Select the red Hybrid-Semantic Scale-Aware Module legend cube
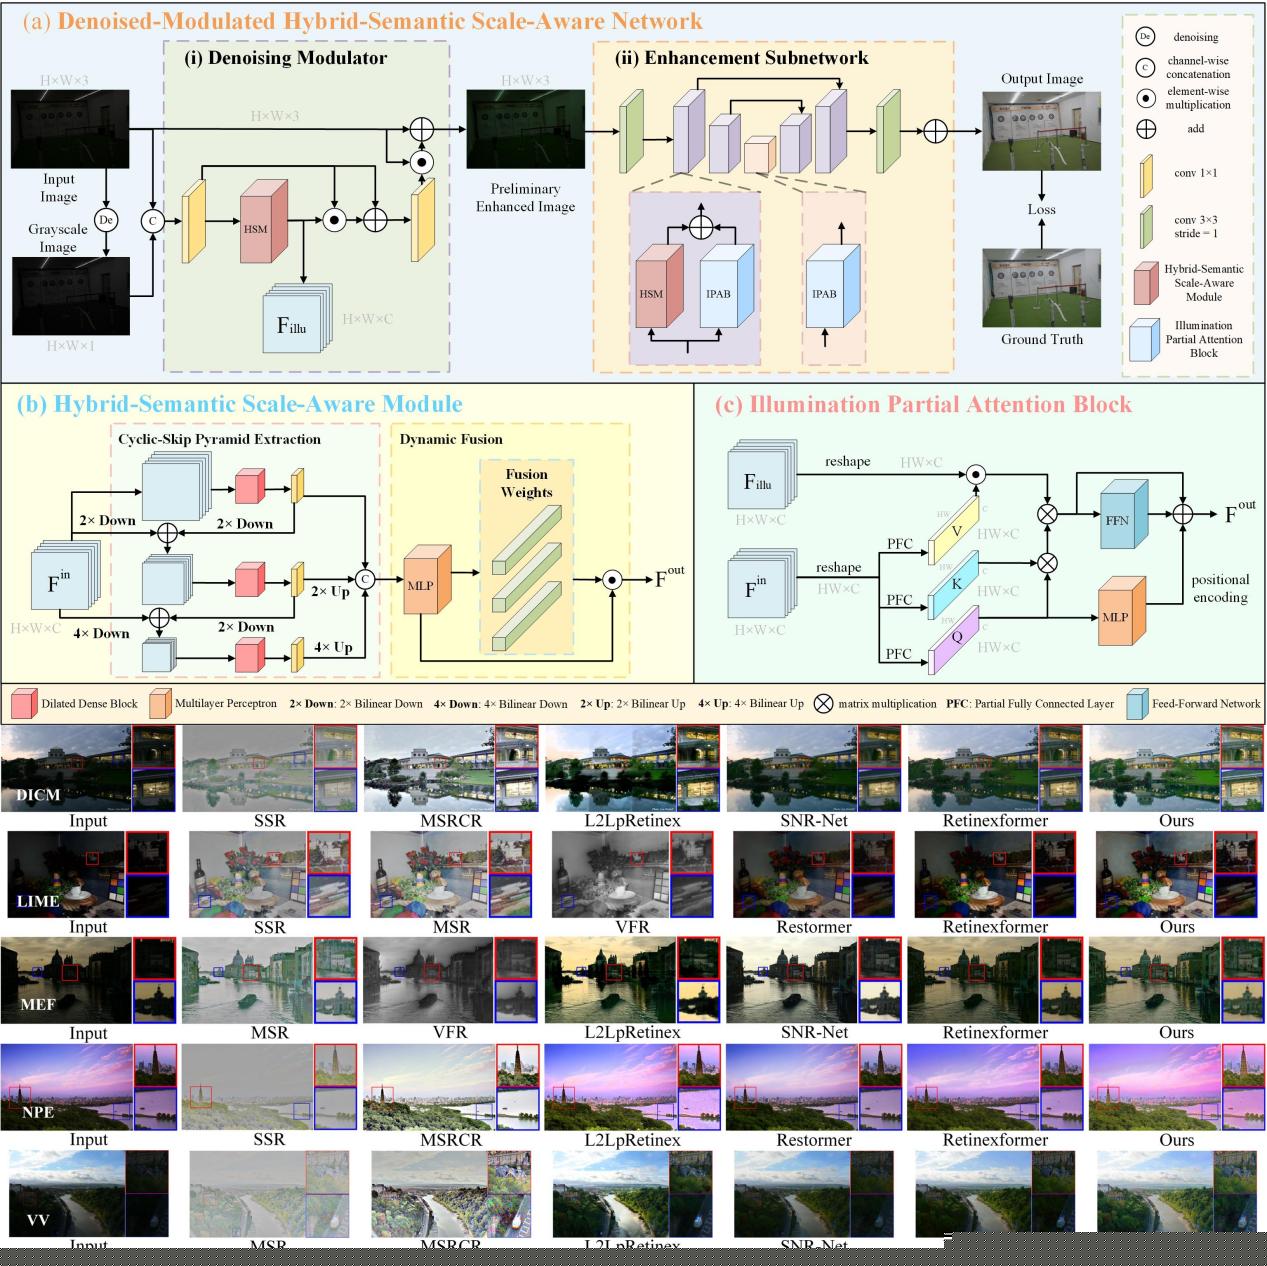Viewport: 1267px width, 1266px height. click(1146, 284)
